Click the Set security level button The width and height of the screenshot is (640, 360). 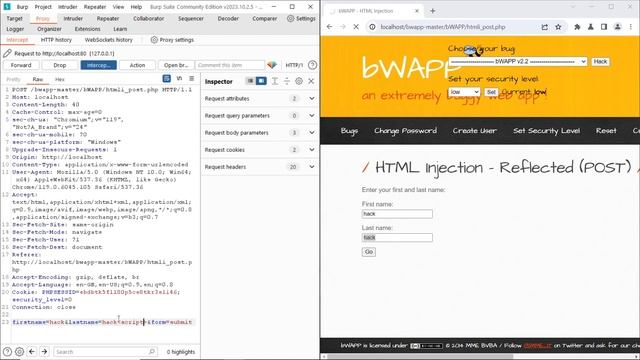491,92
